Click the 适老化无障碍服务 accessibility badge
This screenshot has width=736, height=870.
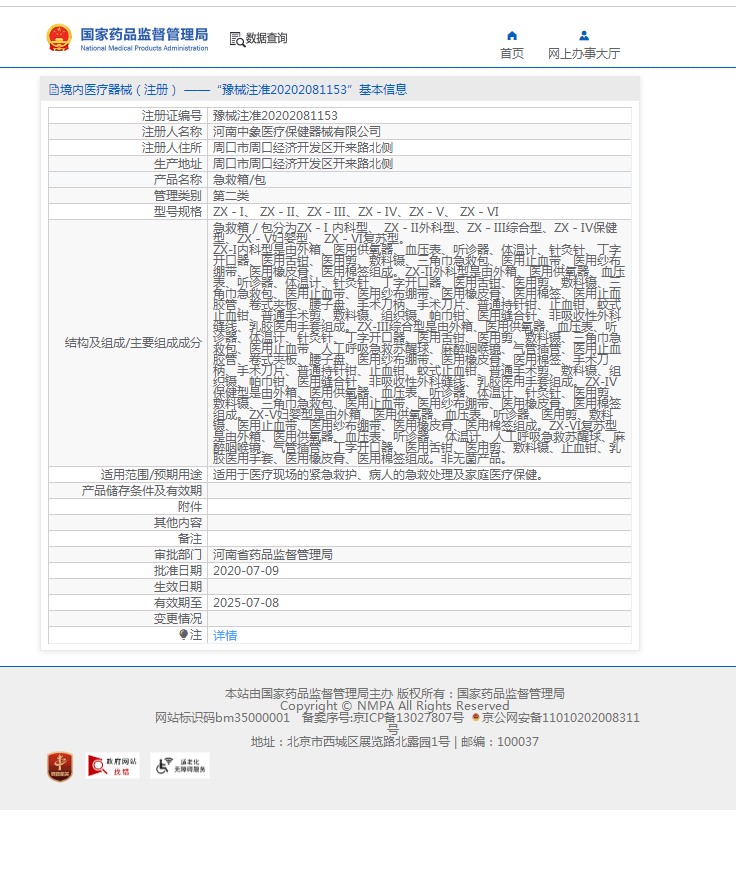[x=180, y=766]
